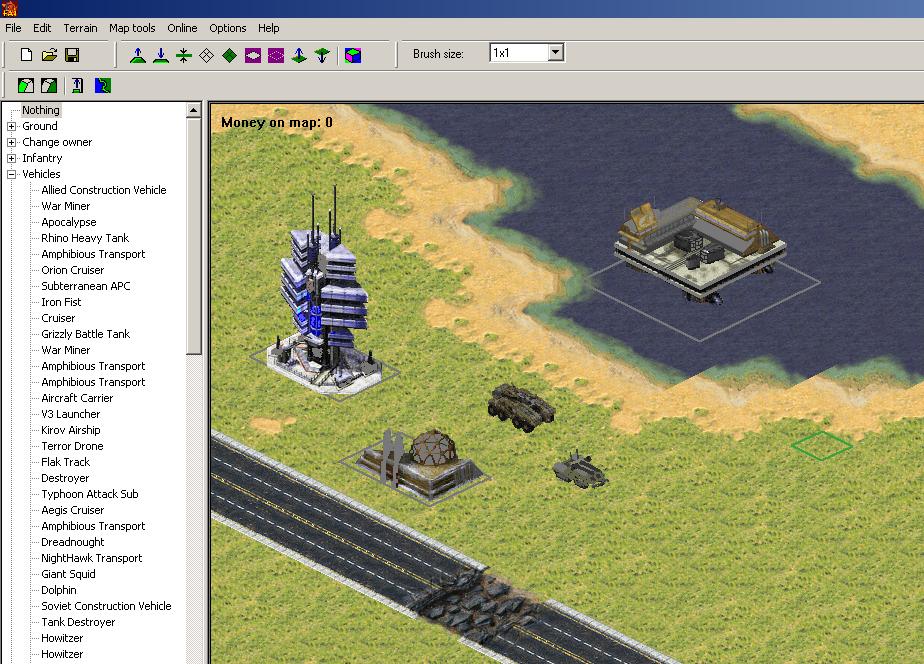Click the outlined white diamond tile icon
The width and height of the screenshot is (924, 664).
[206, 55]
